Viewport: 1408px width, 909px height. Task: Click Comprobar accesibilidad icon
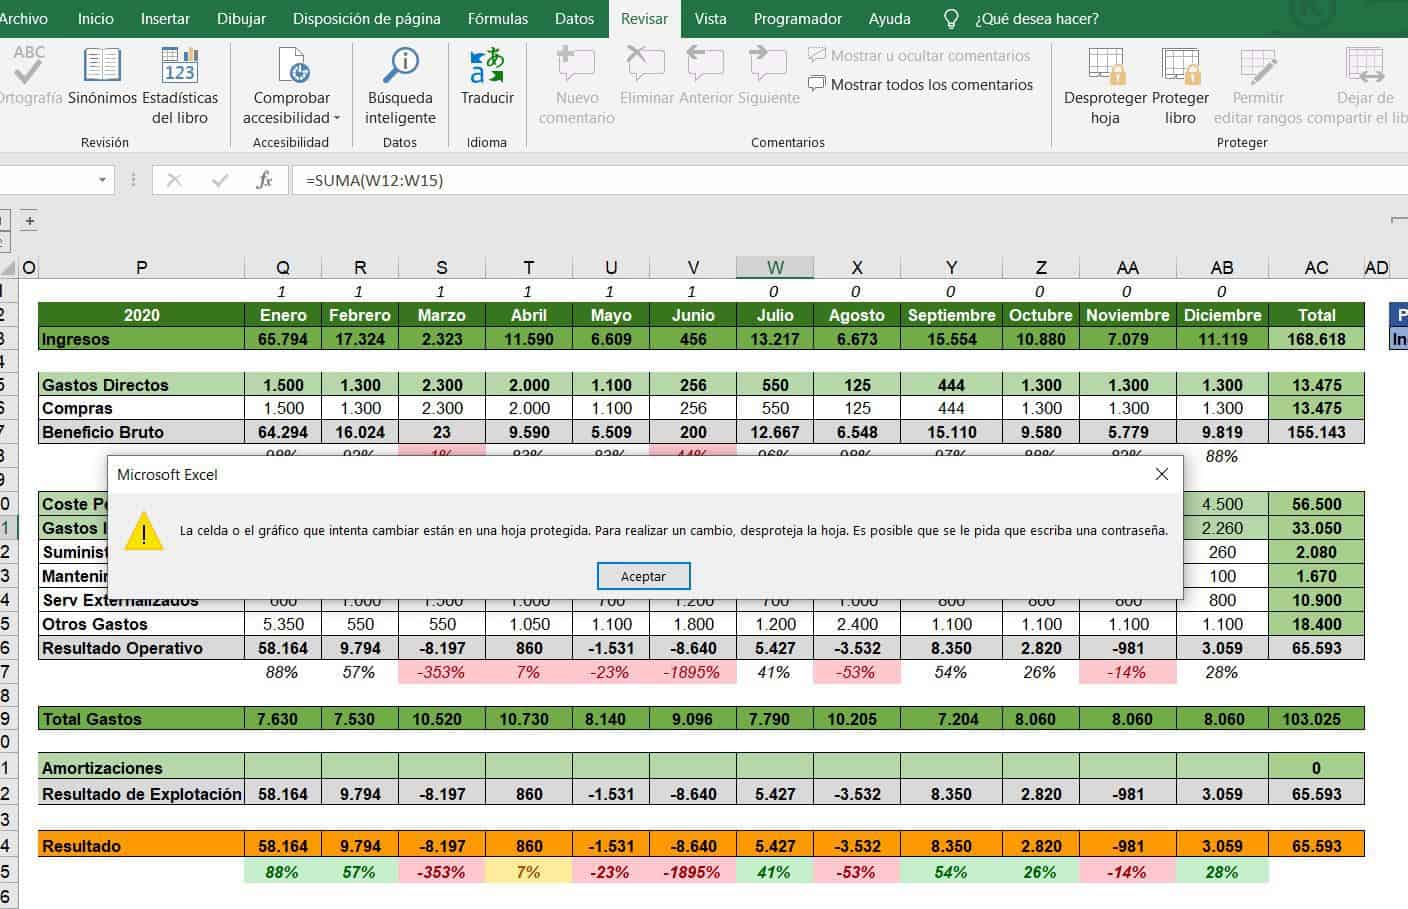coord(293,66)
